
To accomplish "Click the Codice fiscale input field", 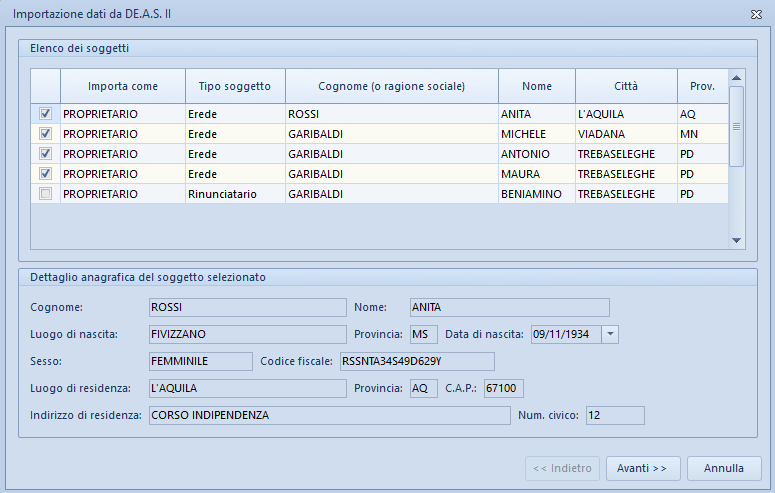I will click(417, 361).
